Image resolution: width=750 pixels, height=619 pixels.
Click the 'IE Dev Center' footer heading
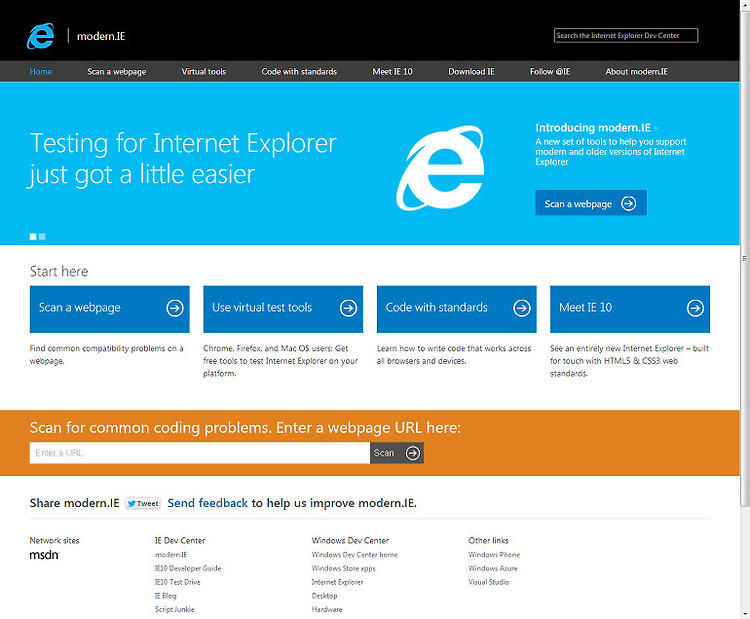click(x=180, y=540)
